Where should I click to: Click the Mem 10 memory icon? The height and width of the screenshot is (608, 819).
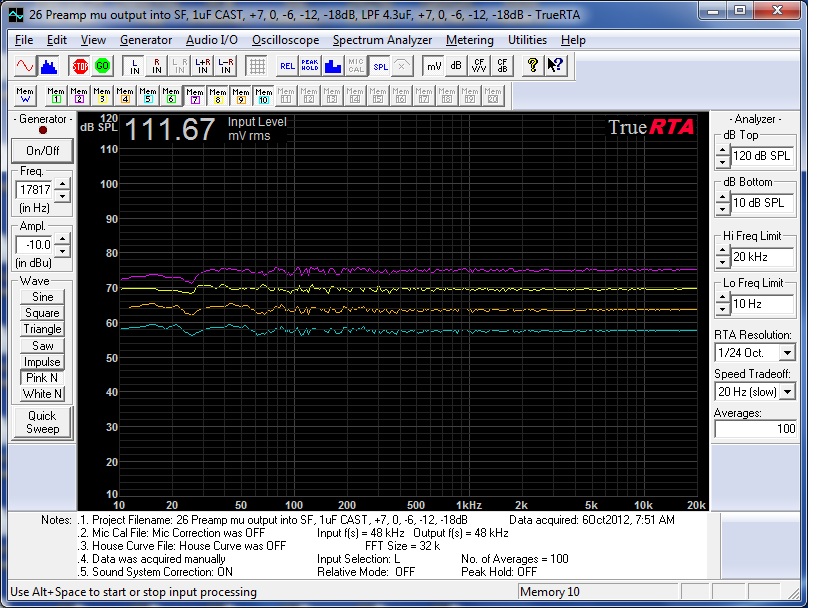click(x=264, y=96)
